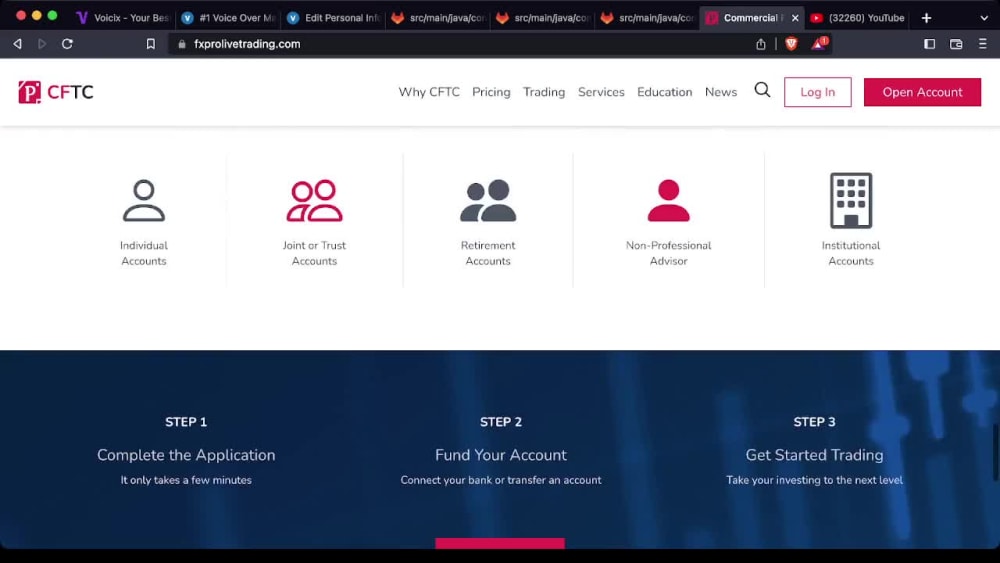Click the STEP 3 heading
Screen dimensions: 1000x563
point(814,422)
